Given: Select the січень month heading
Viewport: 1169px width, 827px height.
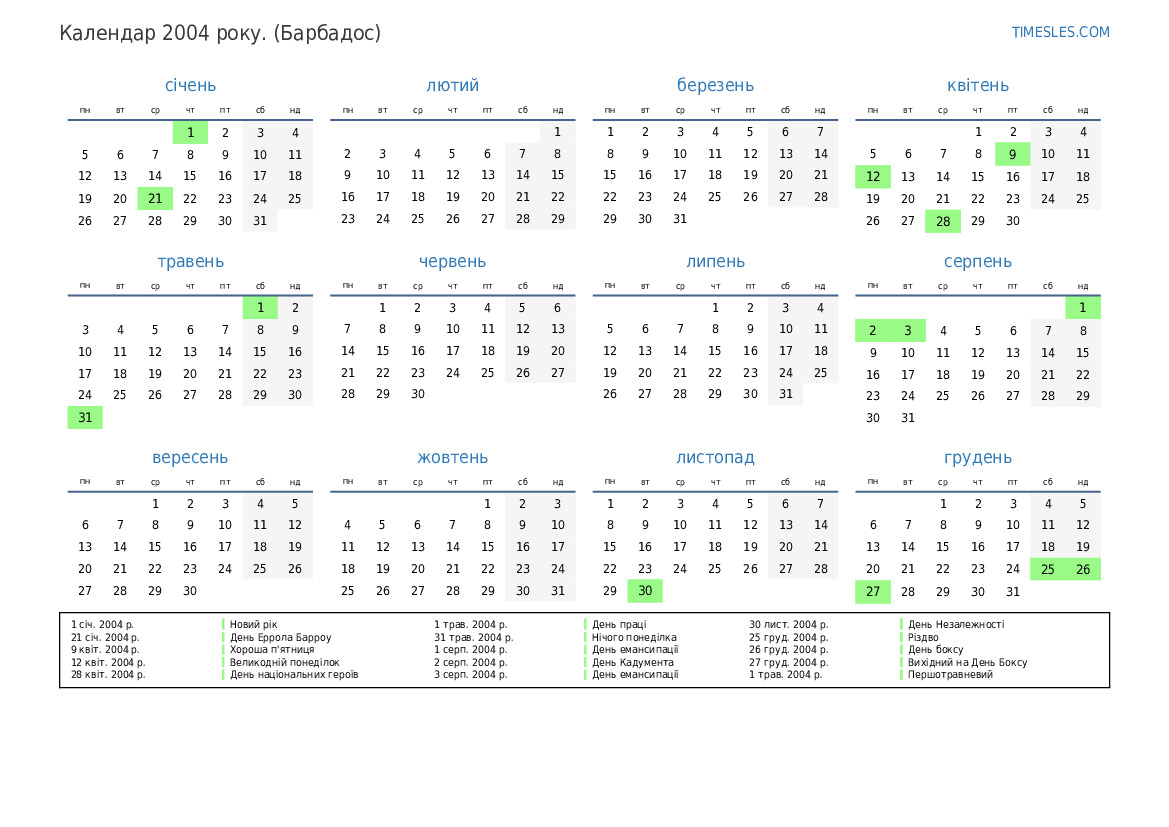Looking at the screenshot, I should [x=190, y=85].
